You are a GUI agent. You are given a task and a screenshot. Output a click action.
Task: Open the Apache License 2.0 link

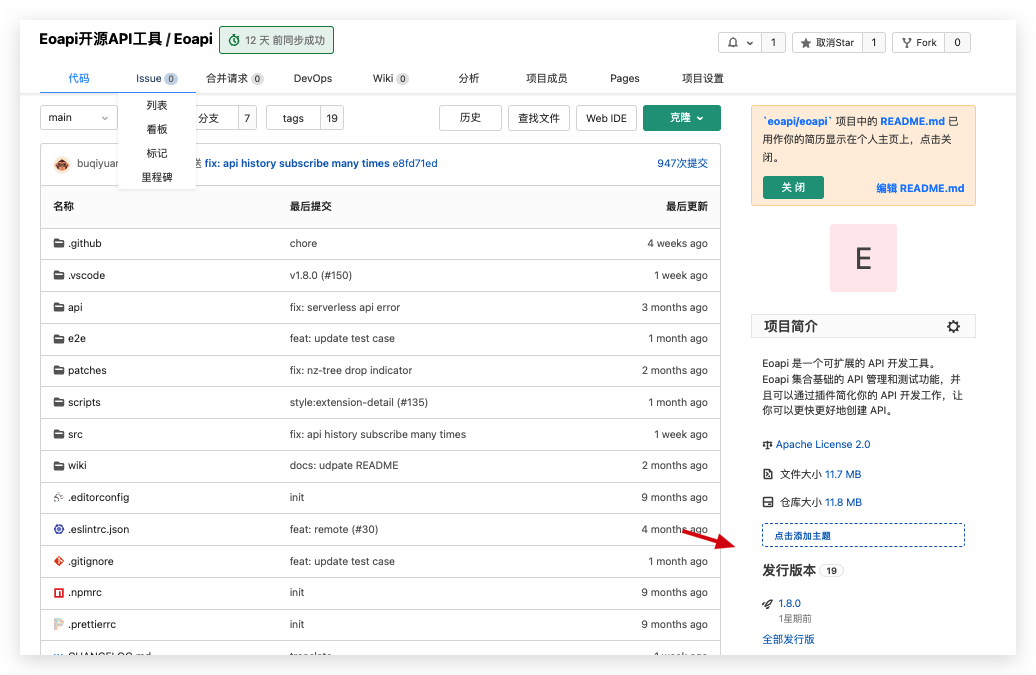click(x=823, y=444)
